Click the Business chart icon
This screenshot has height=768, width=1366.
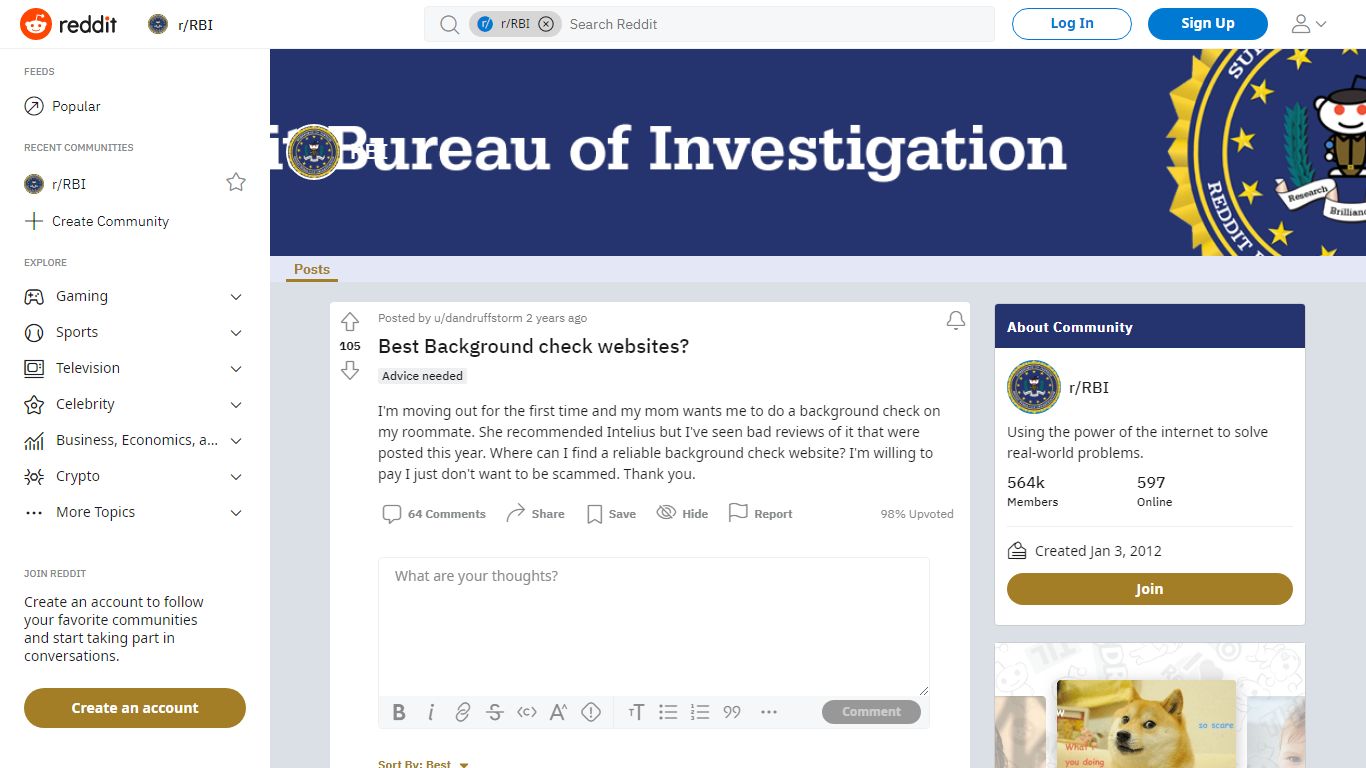[x=34, y=441]
